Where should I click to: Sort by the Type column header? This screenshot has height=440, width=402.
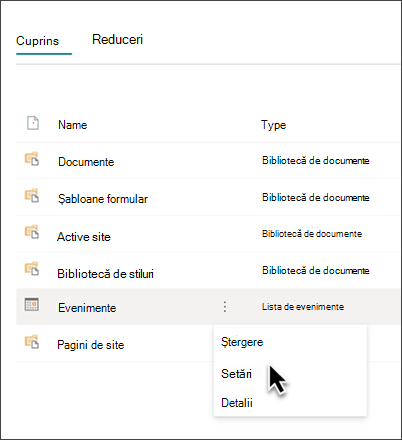click(274, 125)
